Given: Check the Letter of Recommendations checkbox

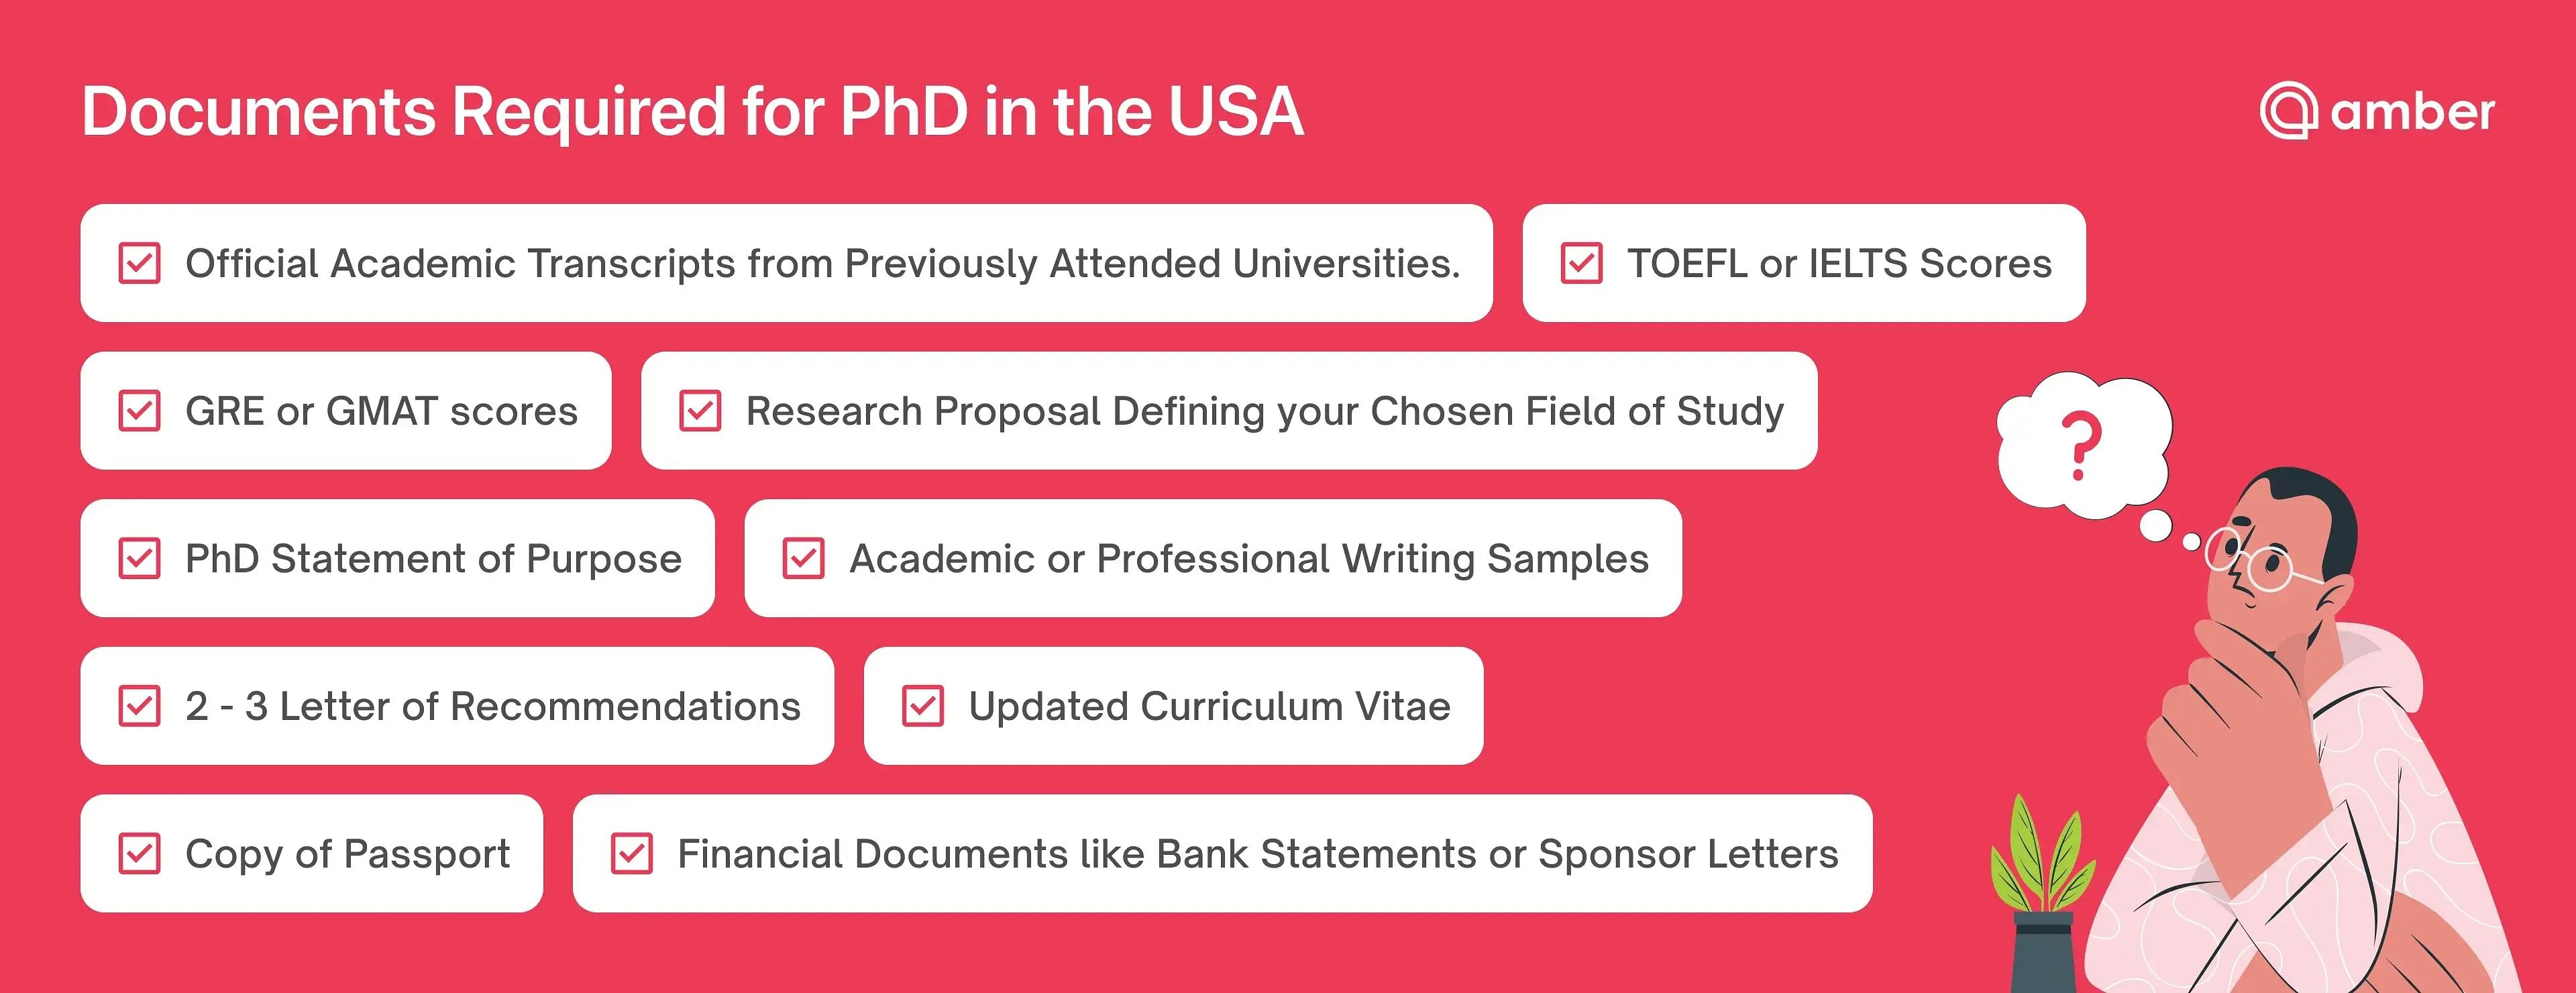Looking at the screenshot, I should tap(139, 706).
